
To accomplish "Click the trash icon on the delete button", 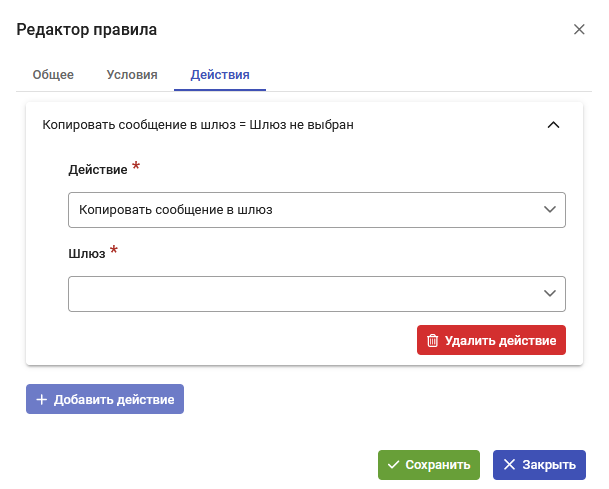I will click(x=432, y=340).
